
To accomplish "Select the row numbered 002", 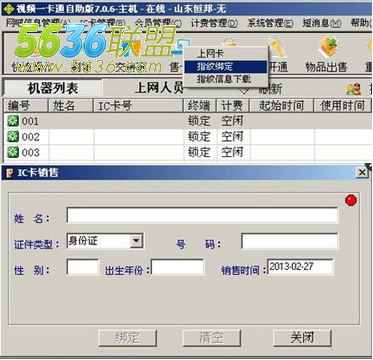I will coord(188,137).
